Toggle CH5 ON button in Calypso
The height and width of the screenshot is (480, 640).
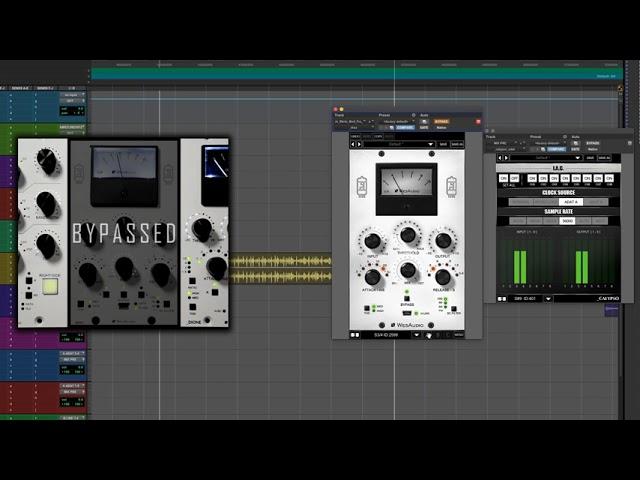click(576, 178)
